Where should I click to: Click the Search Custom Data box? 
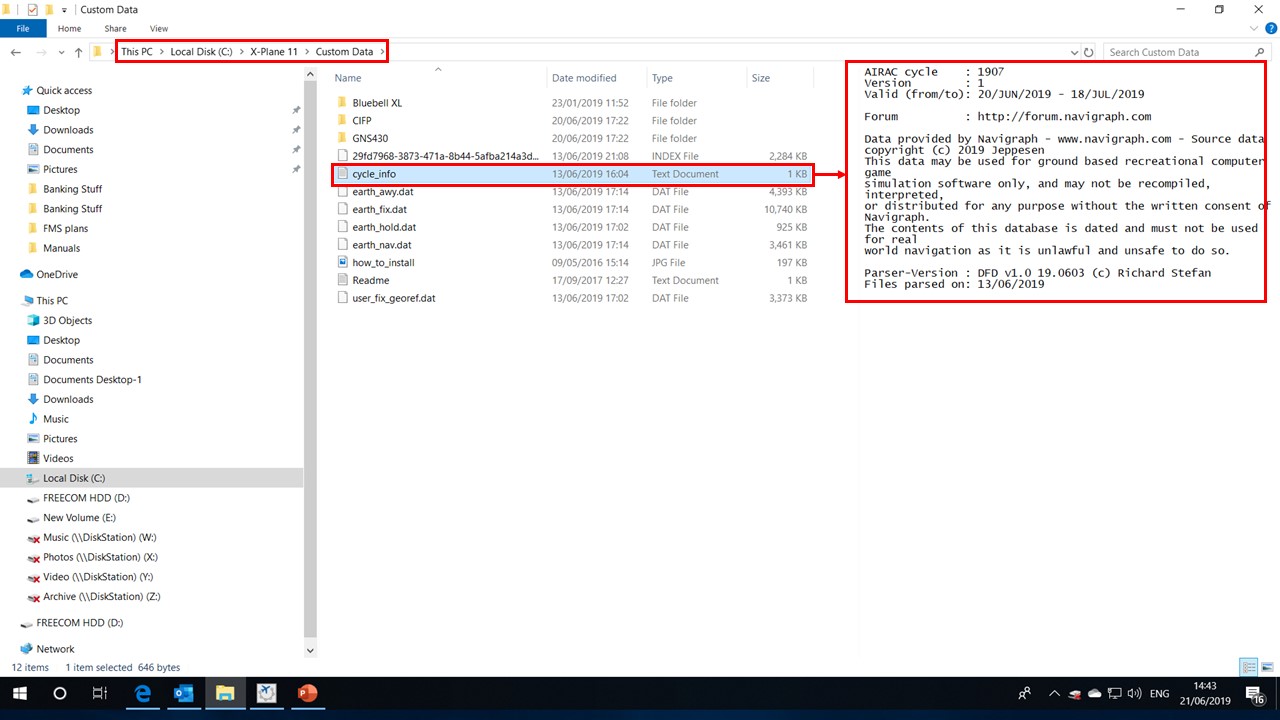1177,52
